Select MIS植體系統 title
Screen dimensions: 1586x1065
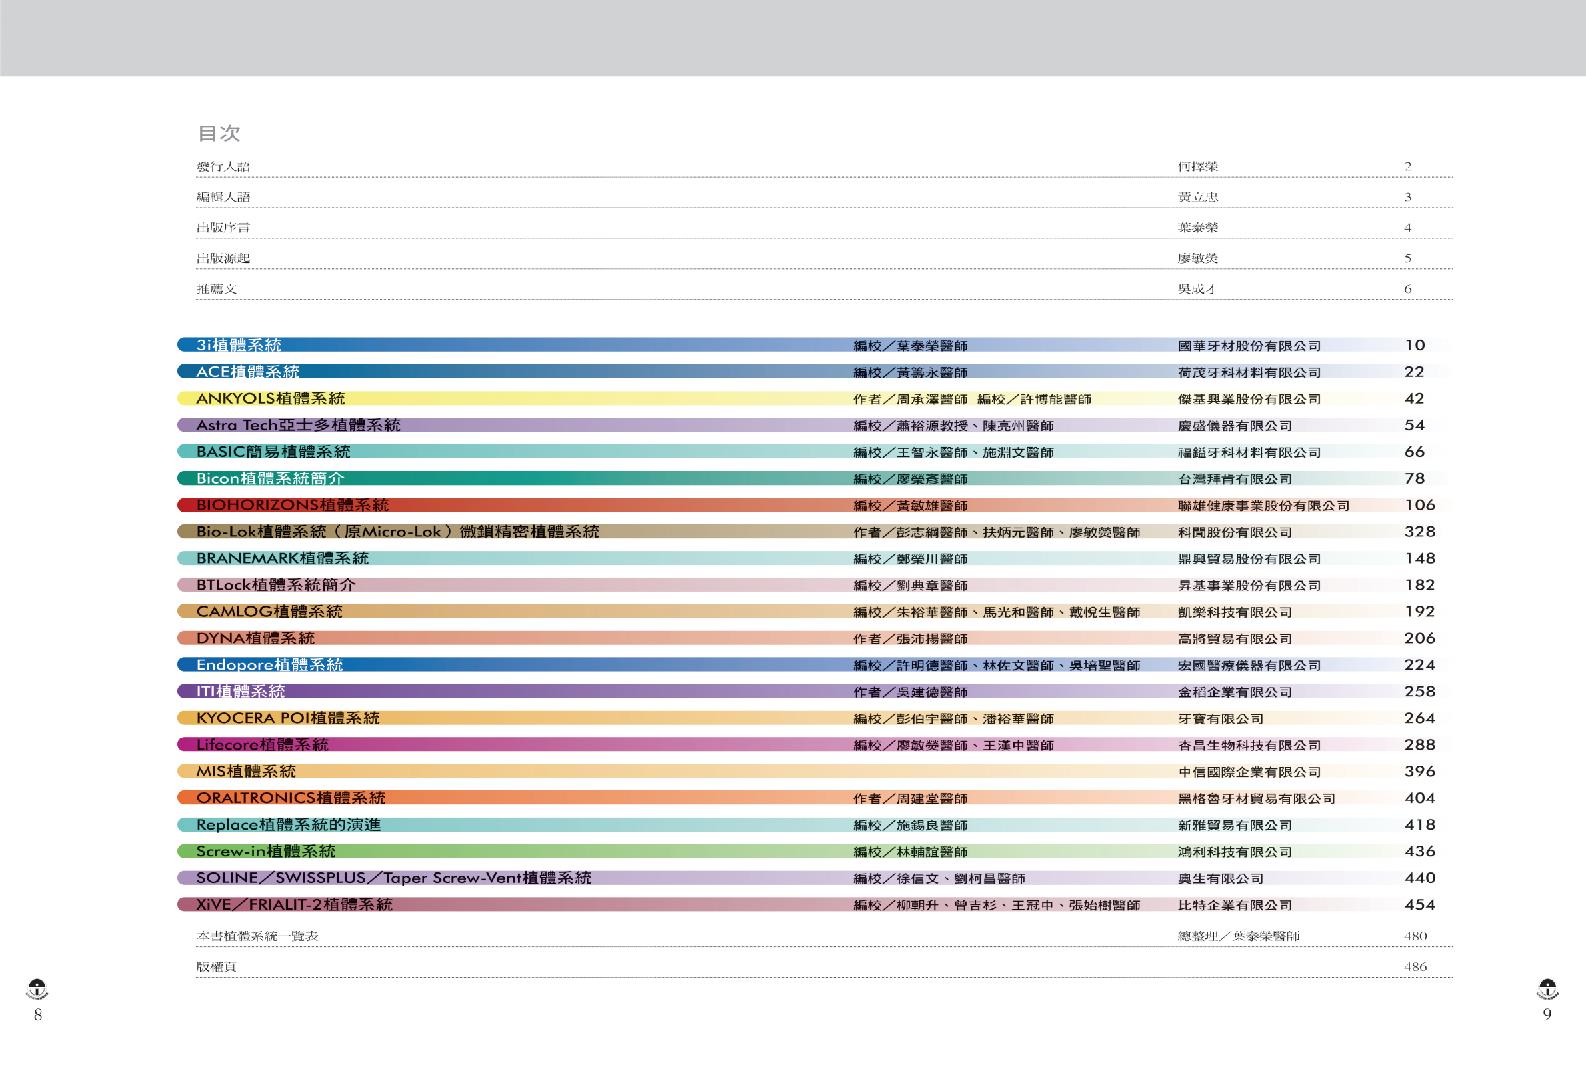tap(246, 771)
